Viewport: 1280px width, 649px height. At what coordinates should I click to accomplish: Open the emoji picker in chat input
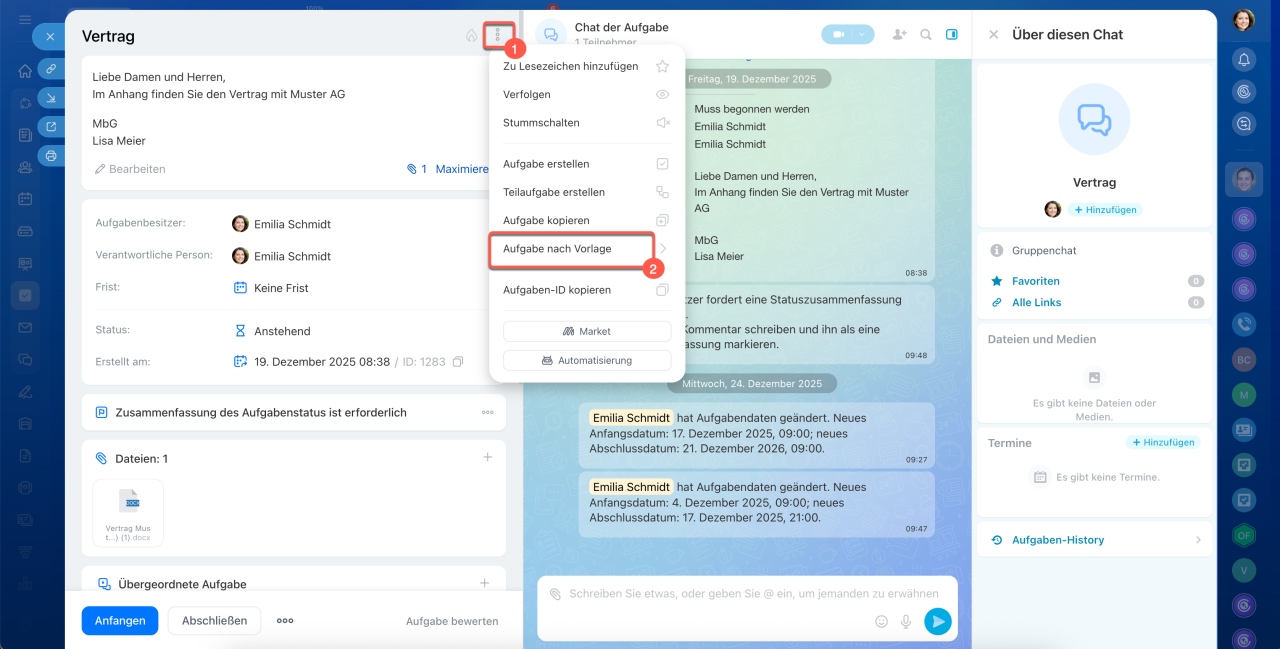[881, 621]
